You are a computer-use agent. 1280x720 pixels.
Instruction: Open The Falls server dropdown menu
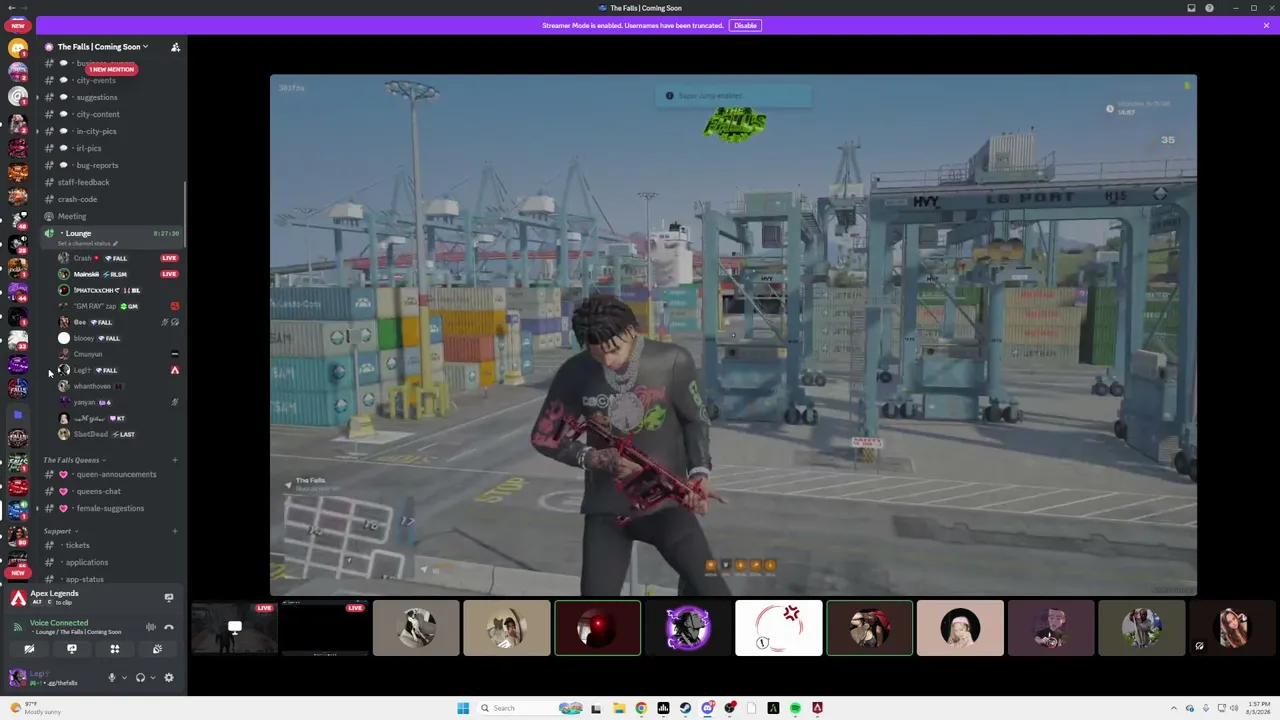pyautogui.click(x=103, y=47)
